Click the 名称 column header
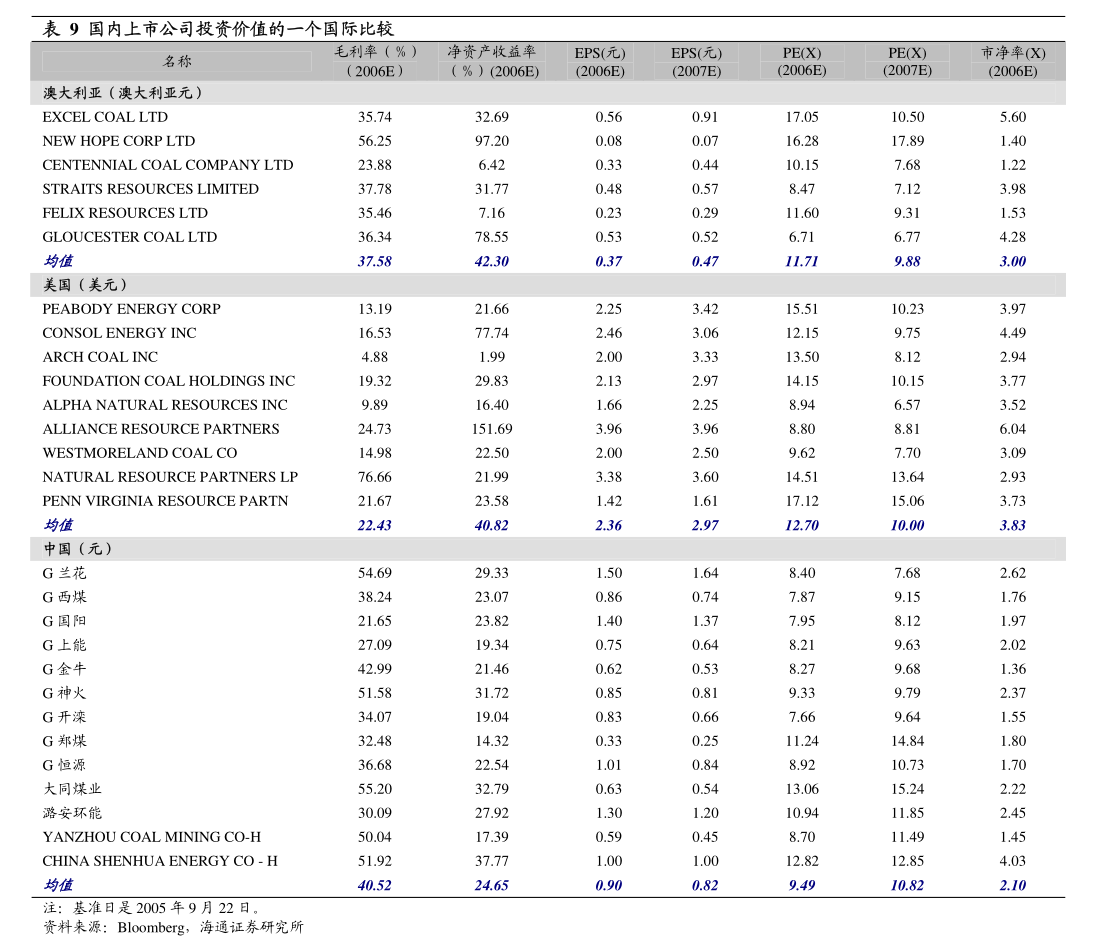 pos(177,61)
